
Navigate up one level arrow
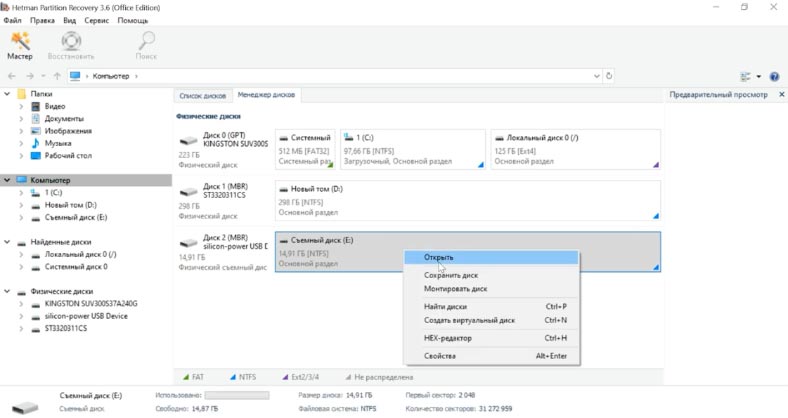pyautogui.click(x=57, y=76)
